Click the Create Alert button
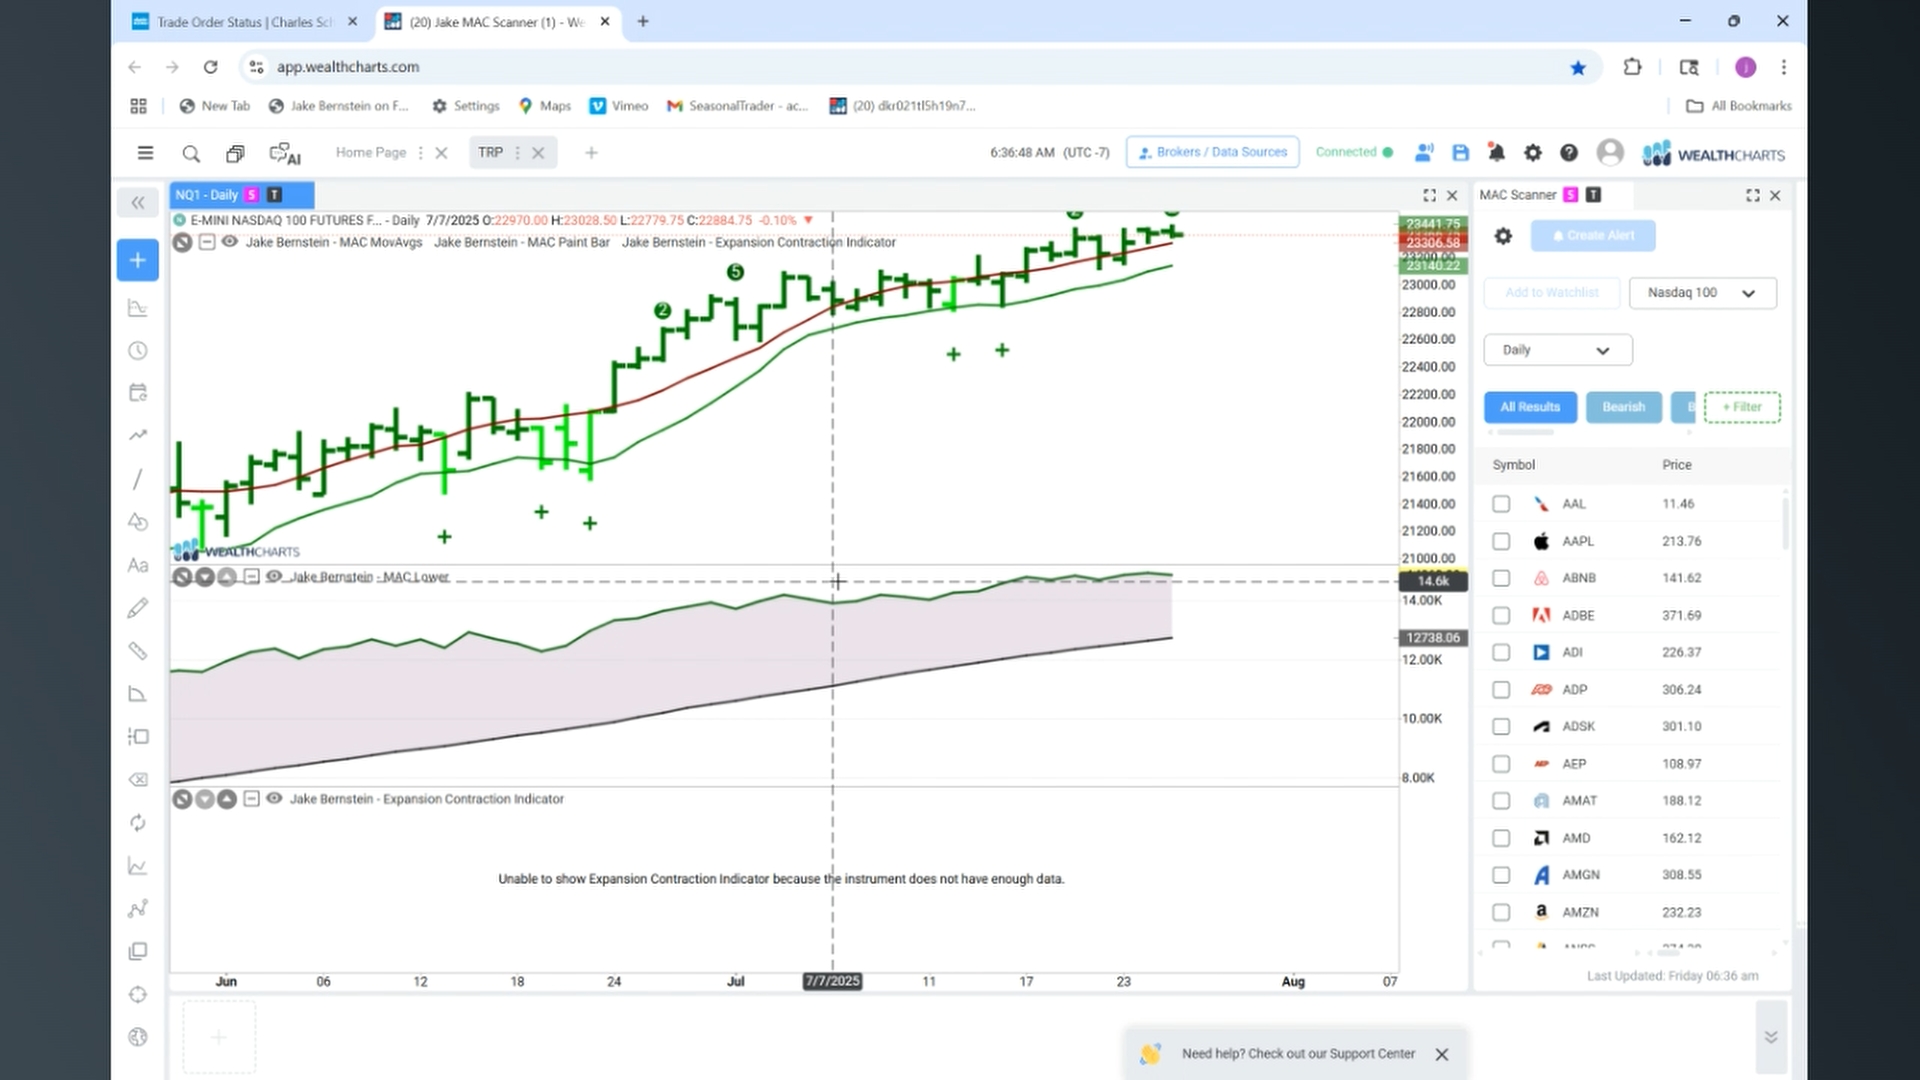 [1592, 236]
